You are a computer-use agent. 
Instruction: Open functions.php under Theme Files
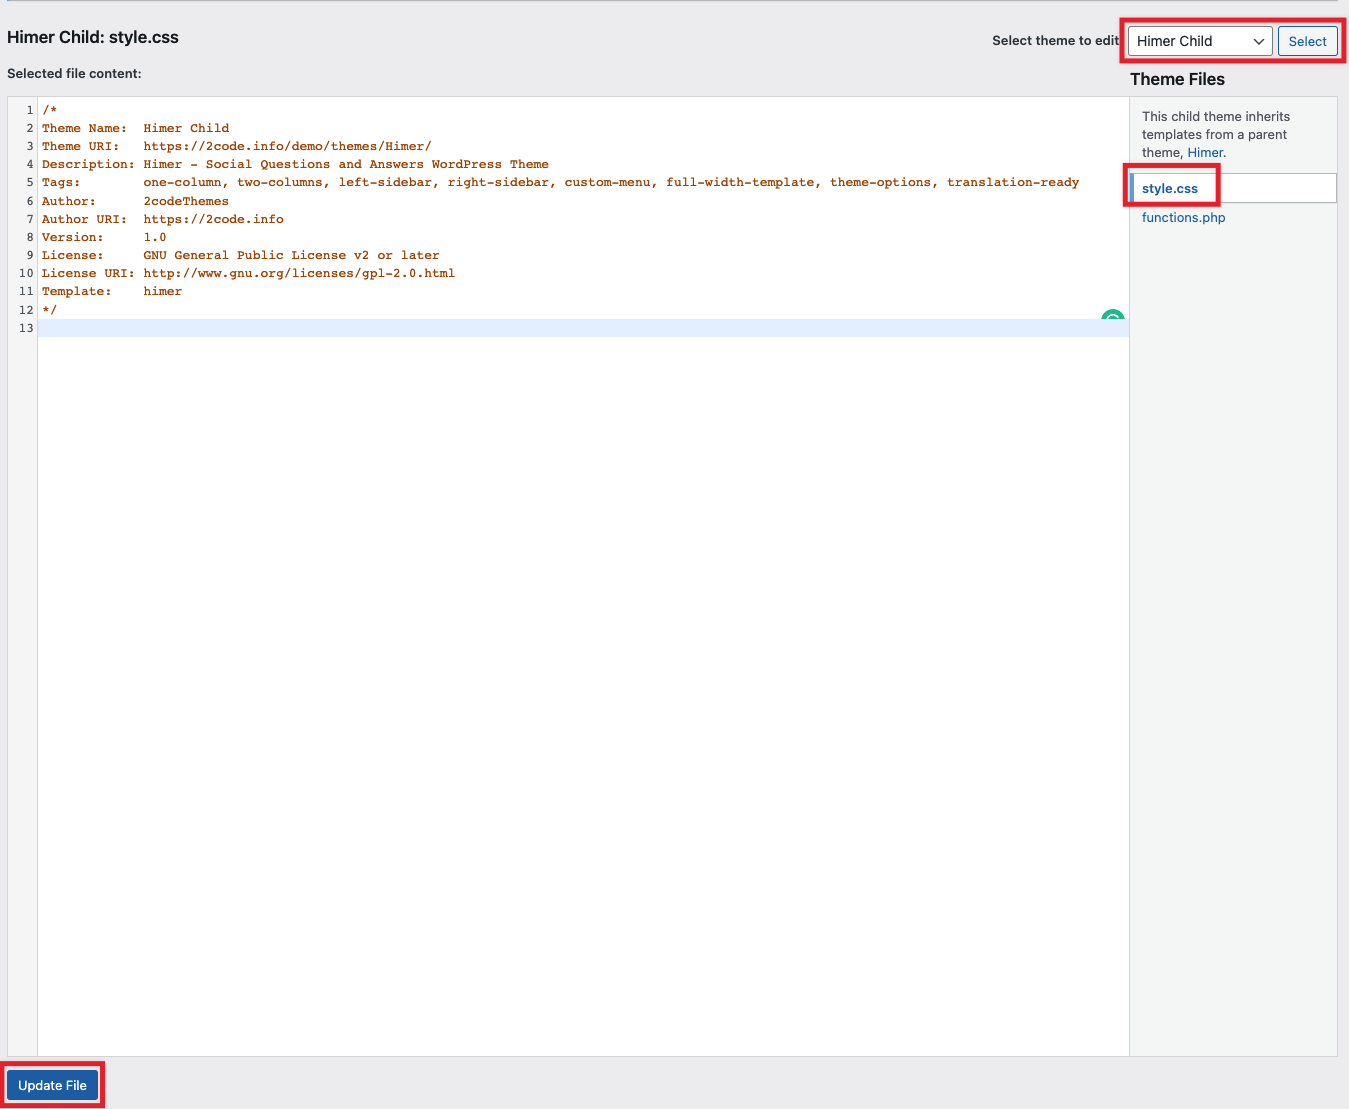pyautogui.click(x=1183, y=217)
